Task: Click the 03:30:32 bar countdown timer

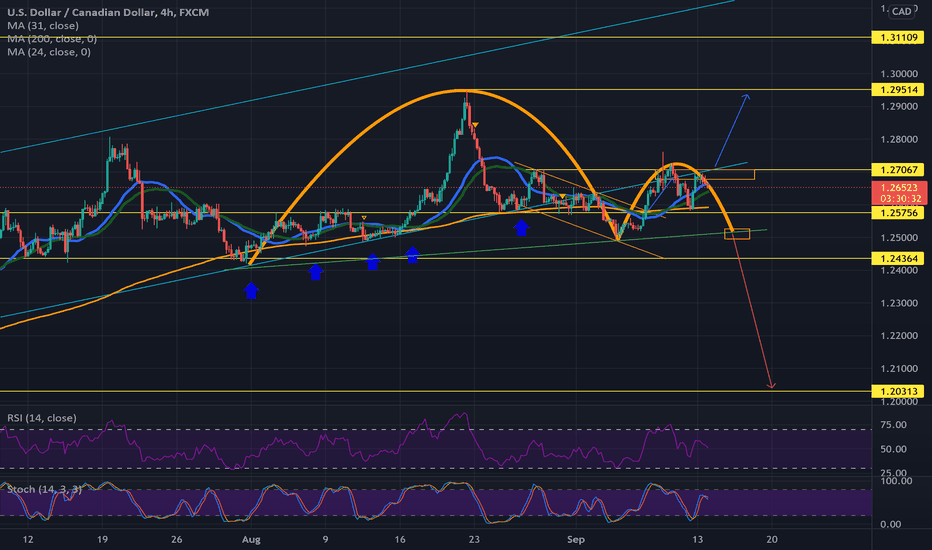Action: click(x=899, y=199)
